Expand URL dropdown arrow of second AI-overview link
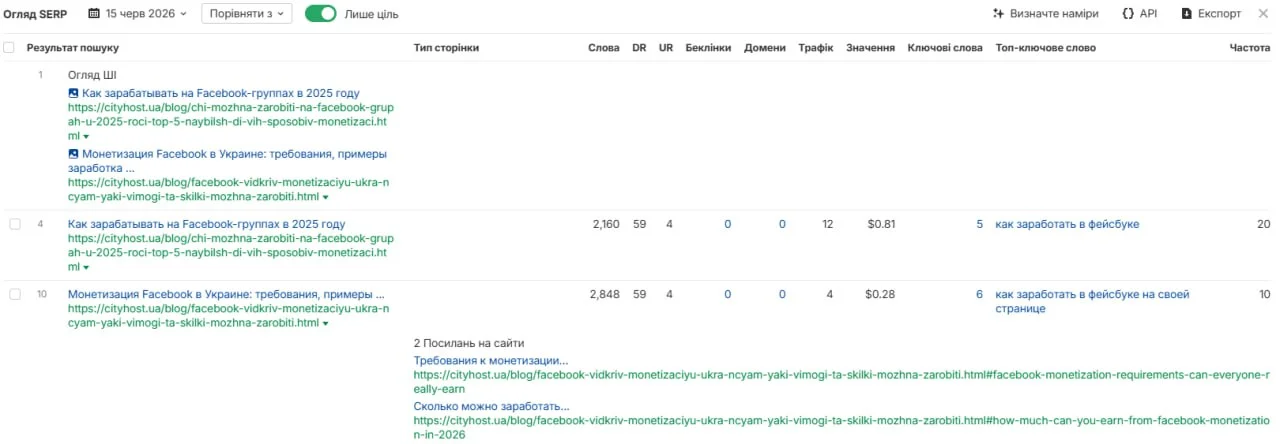 325,198
